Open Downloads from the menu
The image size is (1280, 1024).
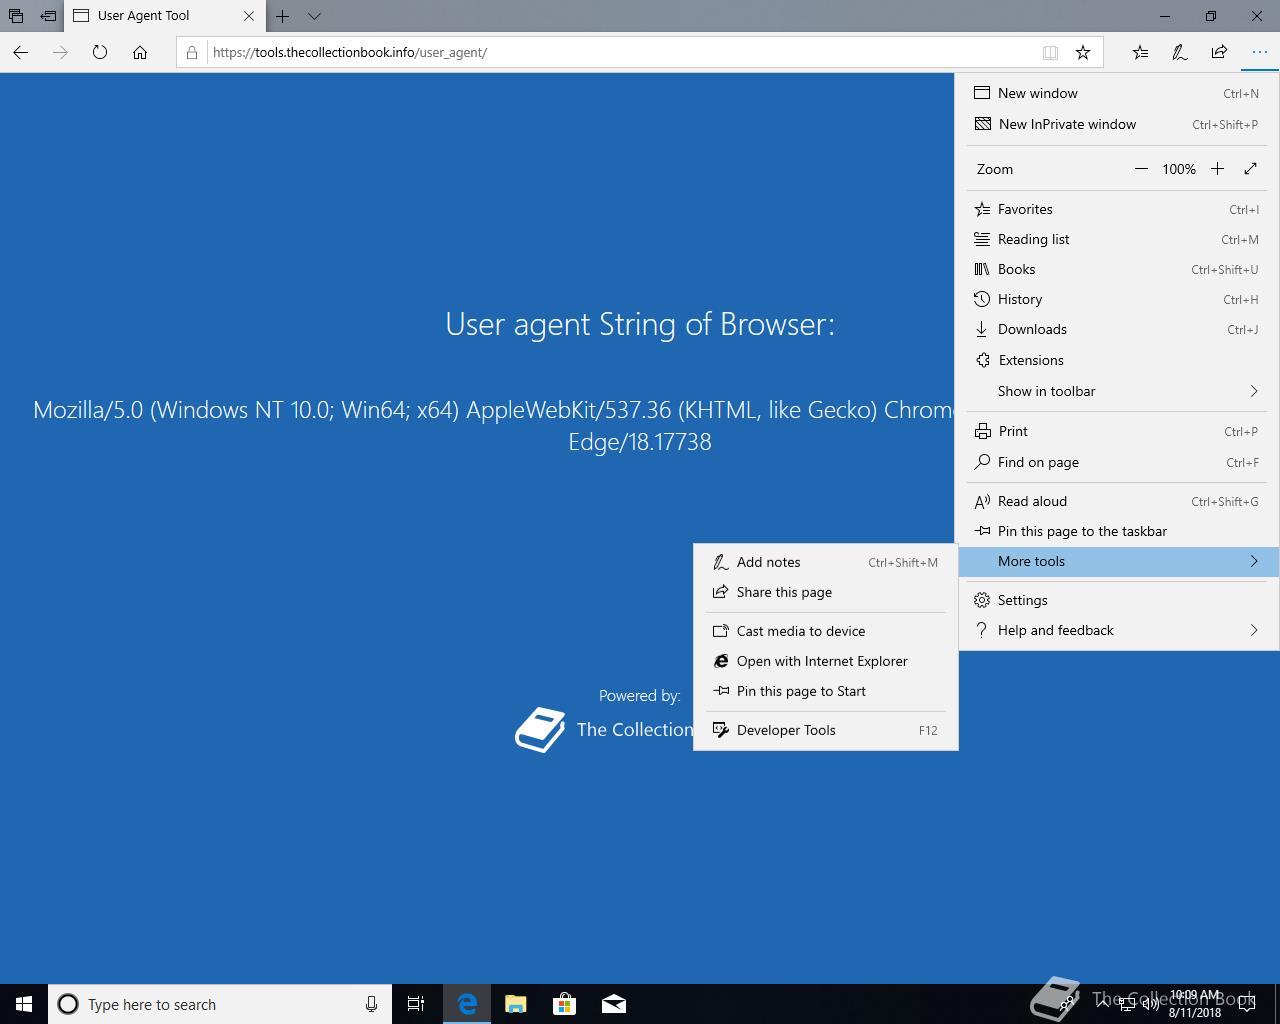coord(1116,329)
